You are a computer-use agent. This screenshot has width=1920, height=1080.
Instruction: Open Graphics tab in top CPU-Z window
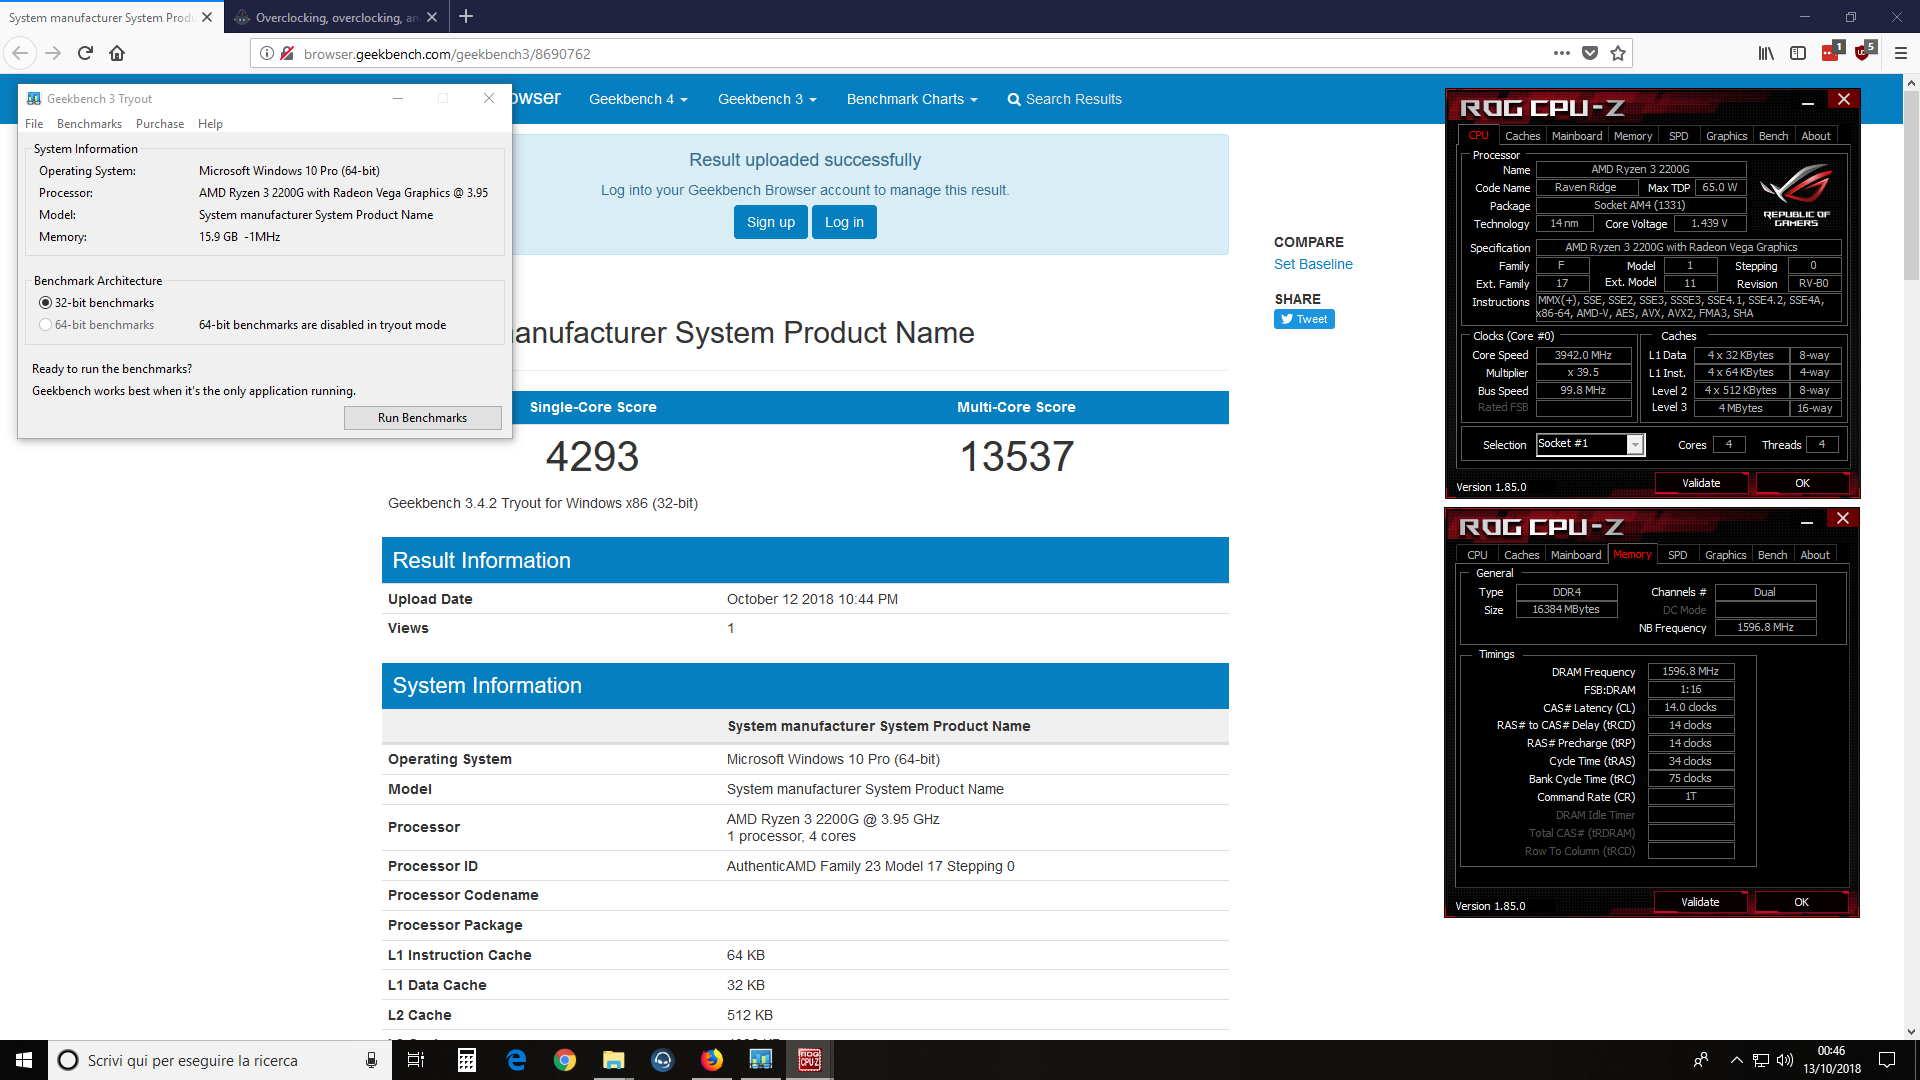click(x=1726, y=136)
